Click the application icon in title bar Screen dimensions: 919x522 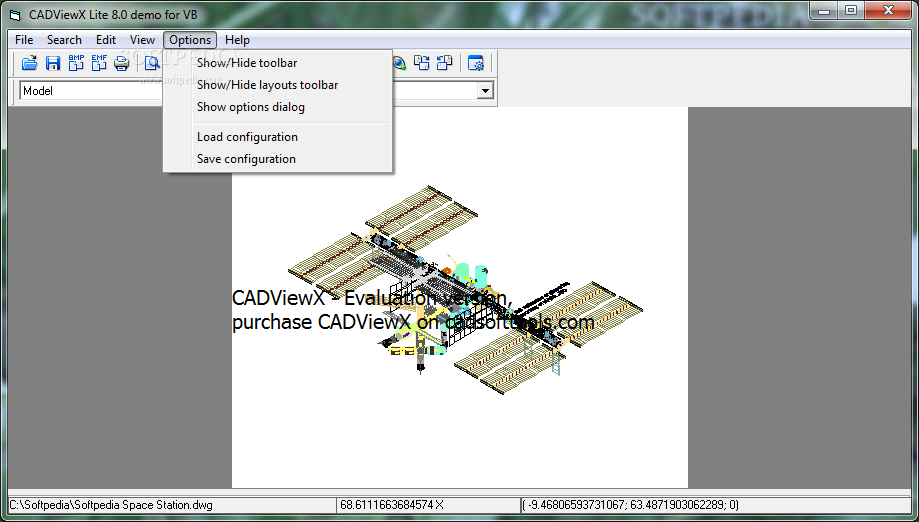click(x=16, y=15)
